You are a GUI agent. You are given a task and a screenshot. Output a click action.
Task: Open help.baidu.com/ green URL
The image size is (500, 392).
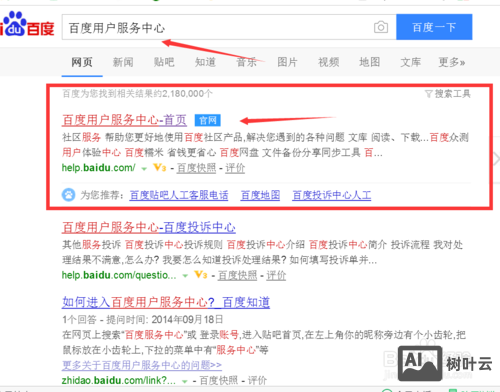click(x=99, y=168)
